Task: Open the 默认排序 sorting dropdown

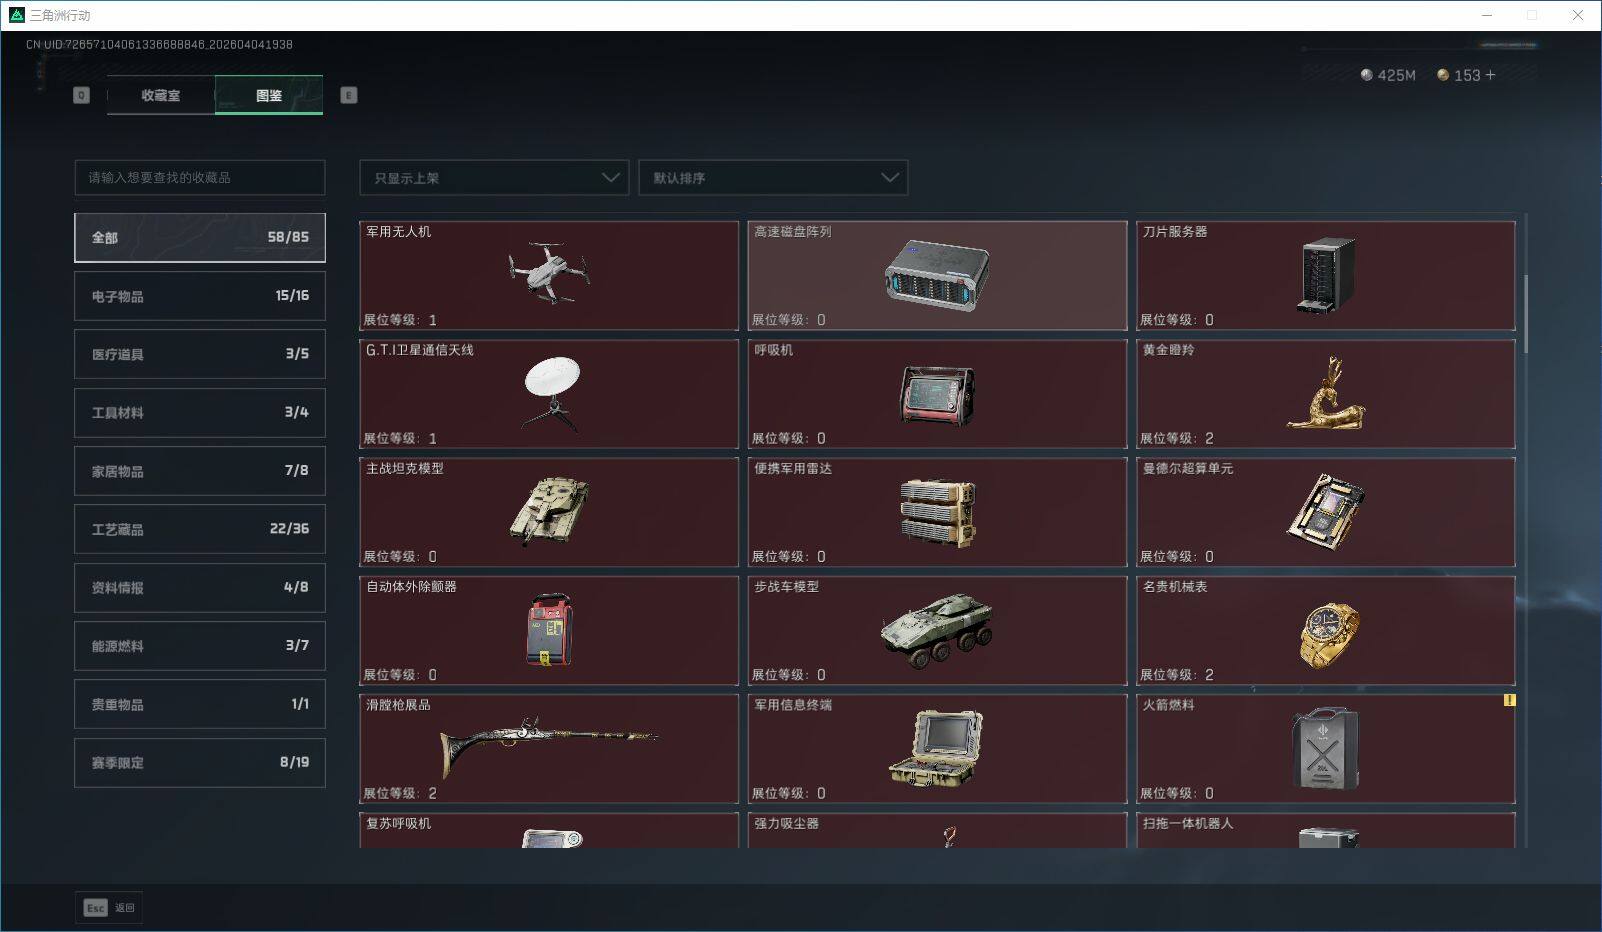Action: click(x=773, y=177)
